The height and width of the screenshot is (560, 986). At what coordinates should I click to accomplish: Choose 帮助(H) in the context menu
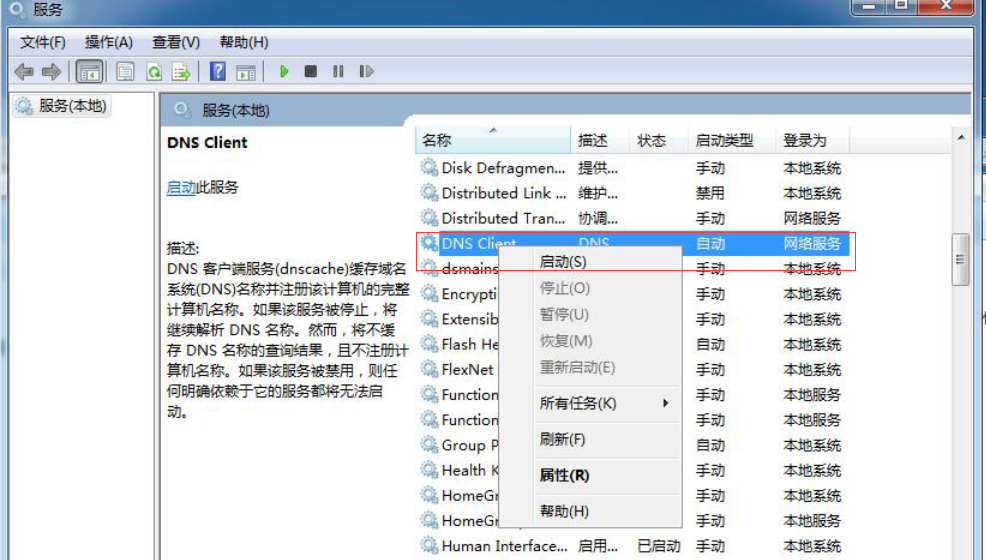pyautogui.click(x=564, y=511)
